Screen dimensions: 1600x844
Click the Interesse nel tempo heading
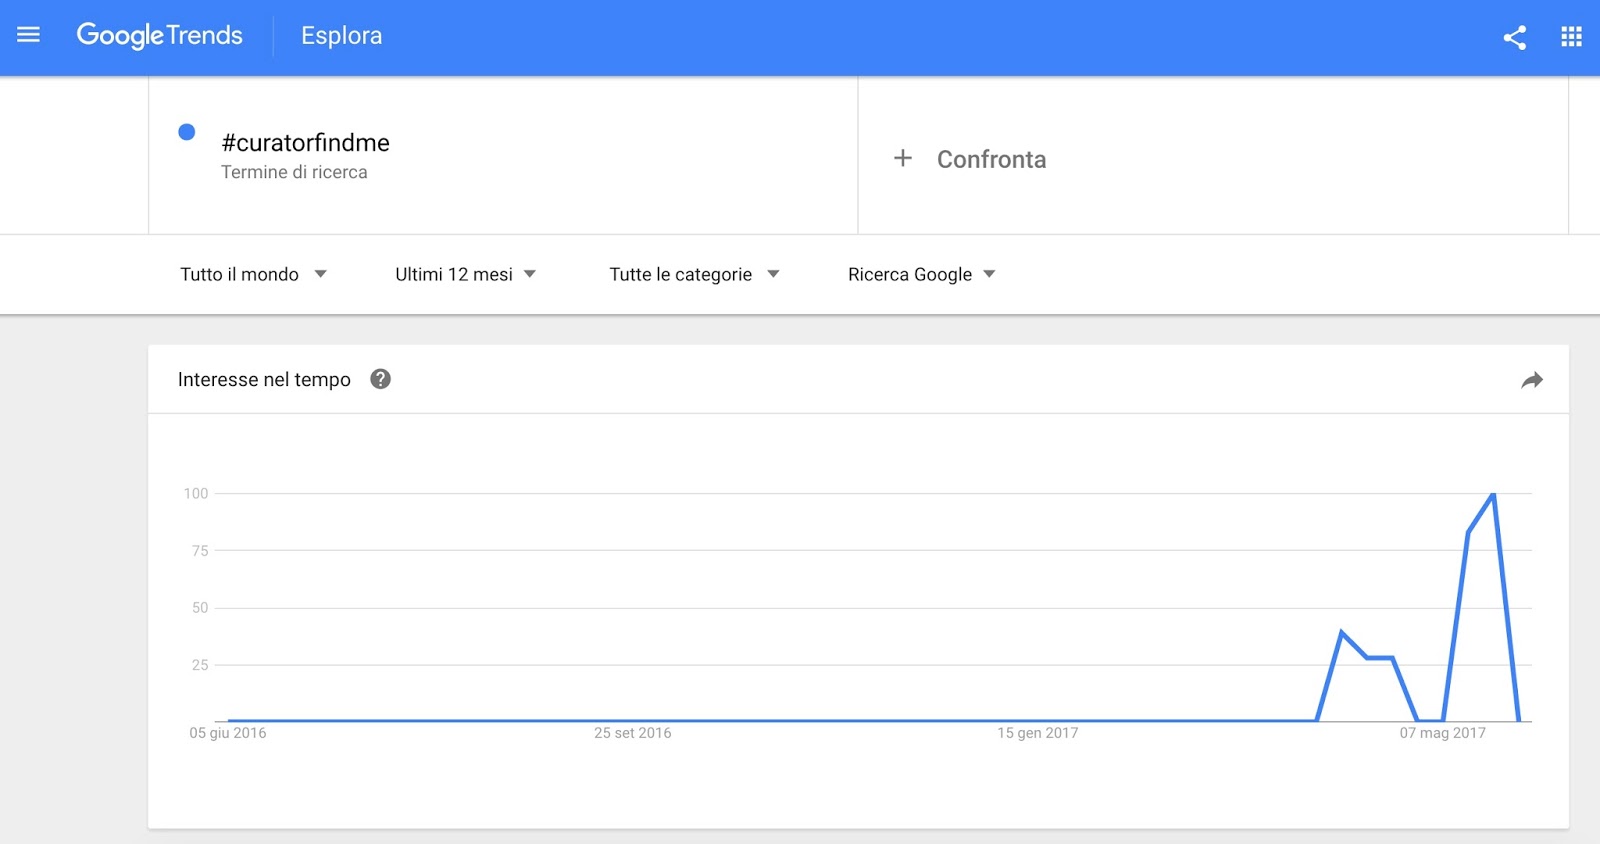tap(264, 380)
